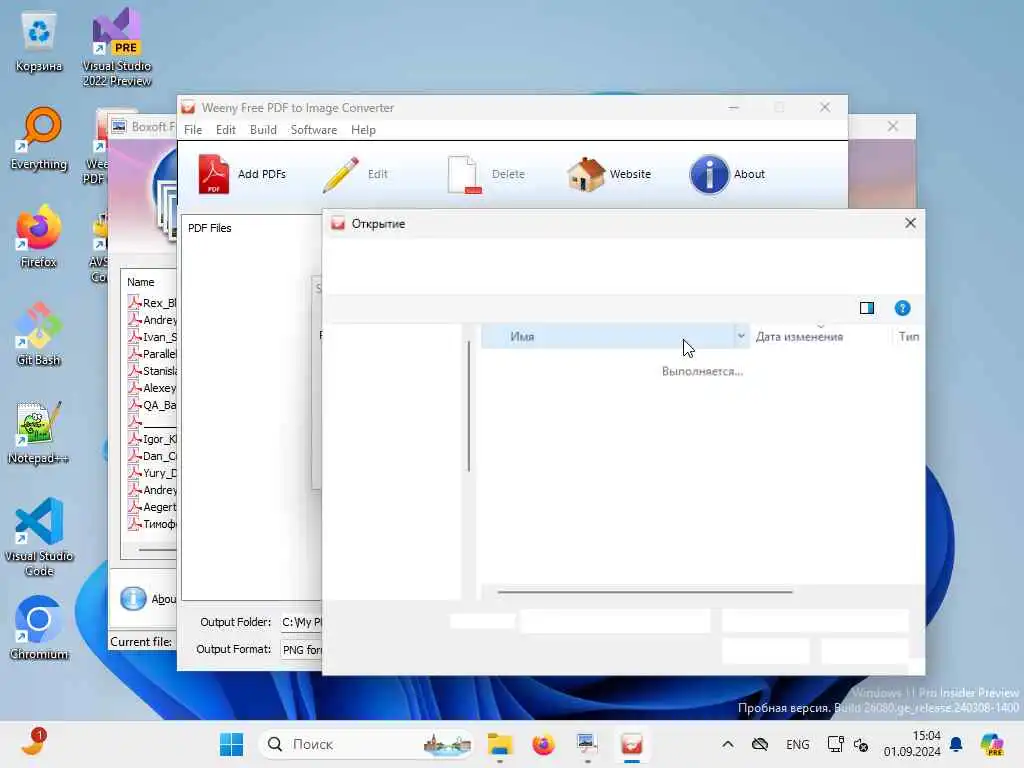Open the Software menu
Image resolution: width=1024 pixels, height=768 pixels.
tap(313, 130)
